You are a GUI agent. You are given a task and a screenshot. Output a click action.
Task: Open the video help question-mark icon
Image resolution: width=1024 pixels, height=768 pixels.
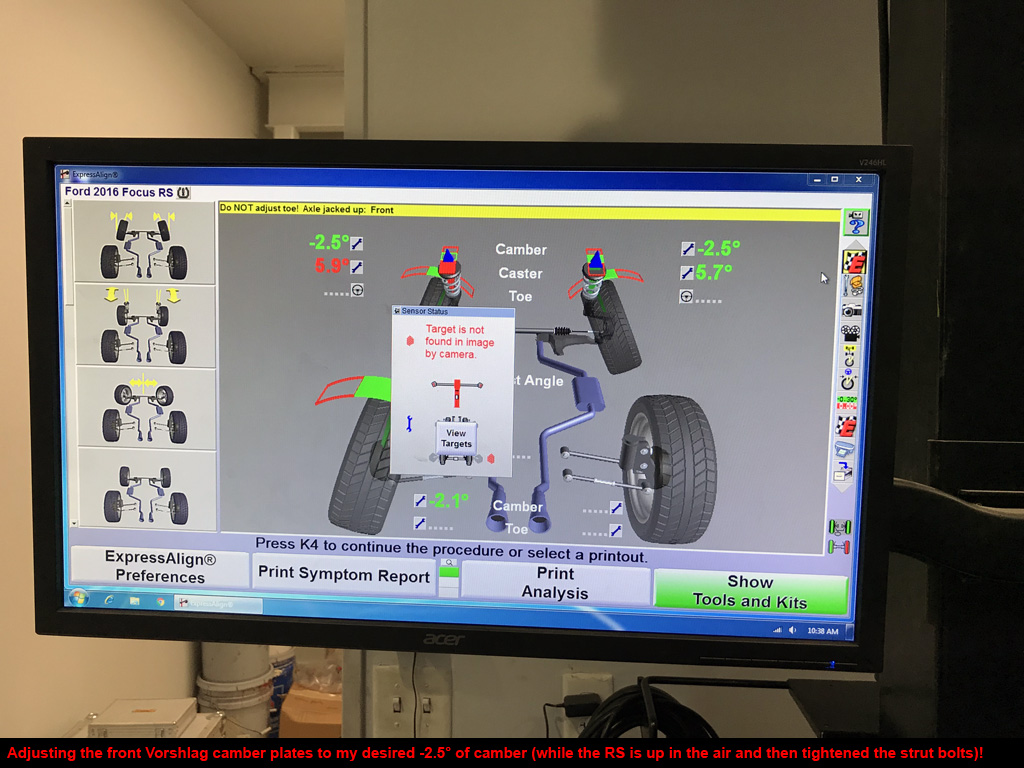pyautogui.click(x=856, y=221)
